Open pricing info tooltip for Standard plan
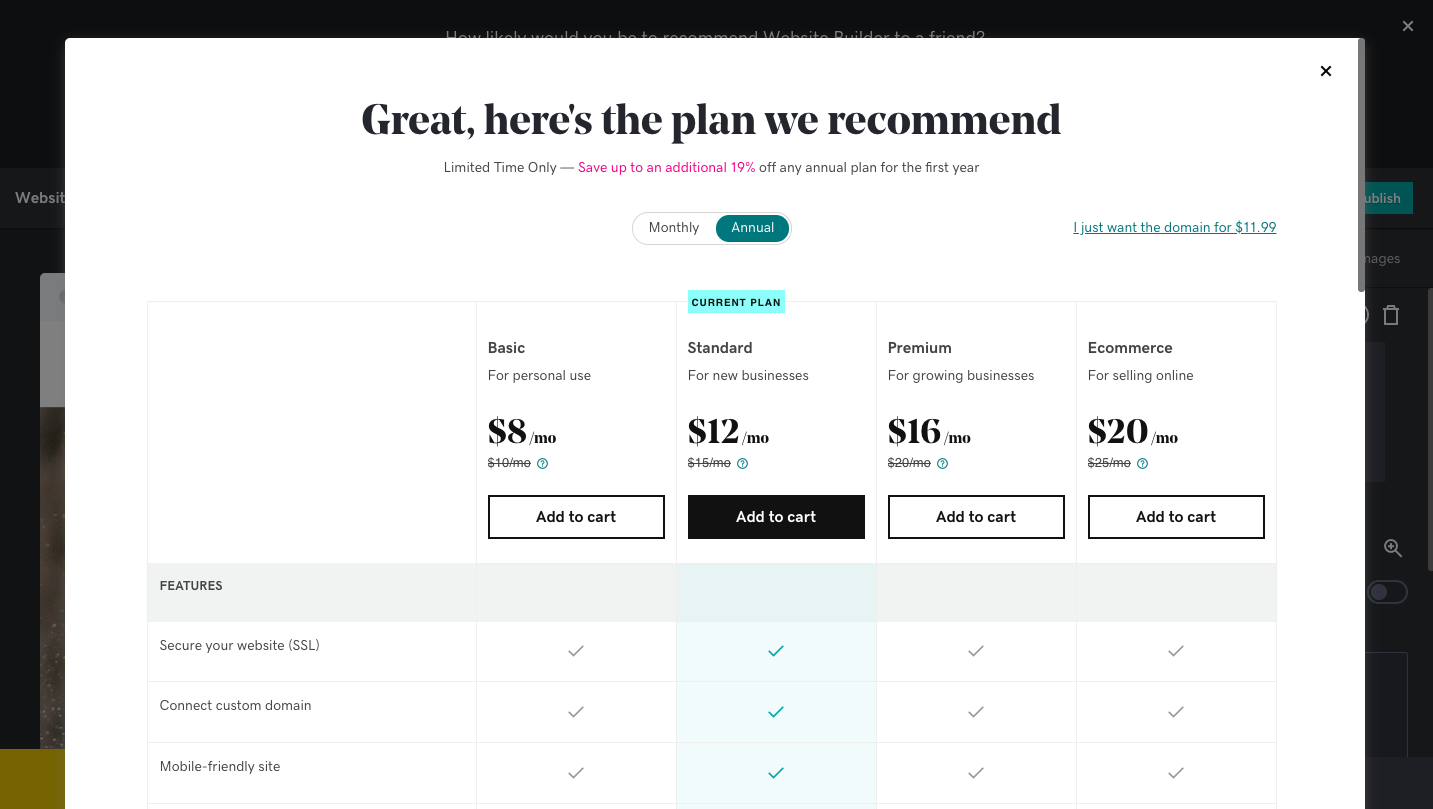Viewport: 1433px width, 809px height. click(x=742, y=463)
